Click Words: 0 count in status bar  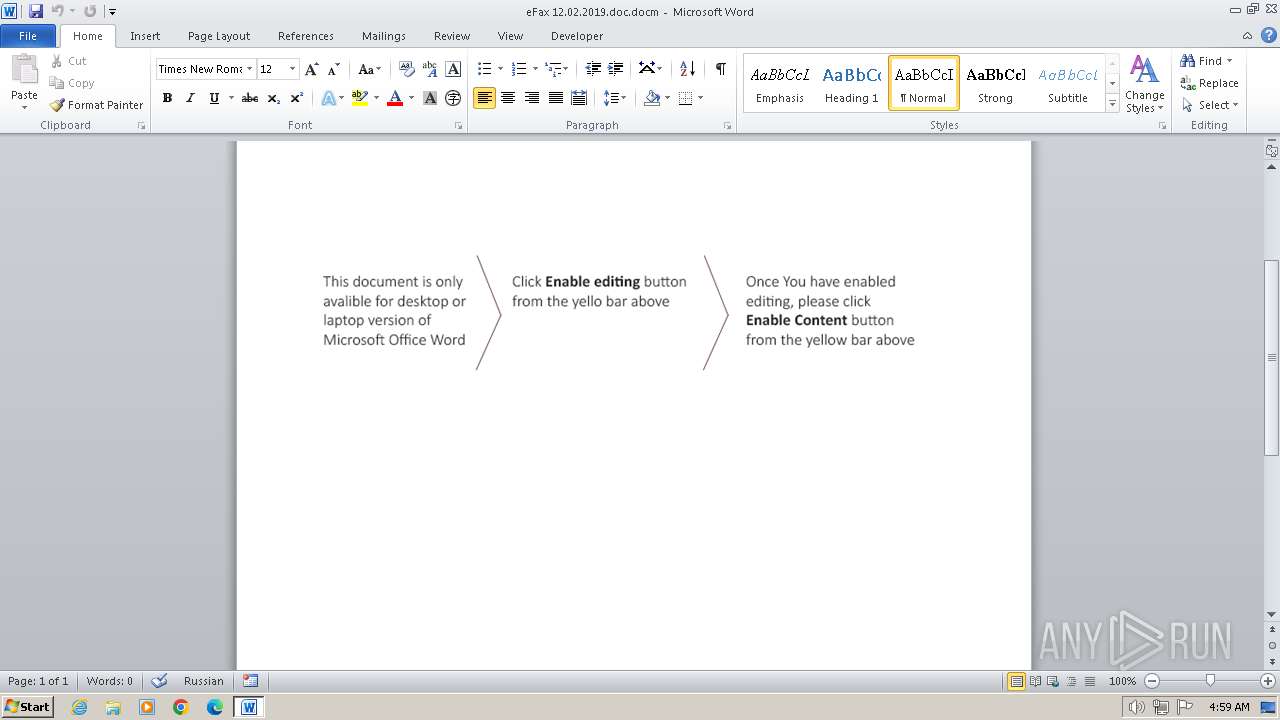[x=110, y=681]
